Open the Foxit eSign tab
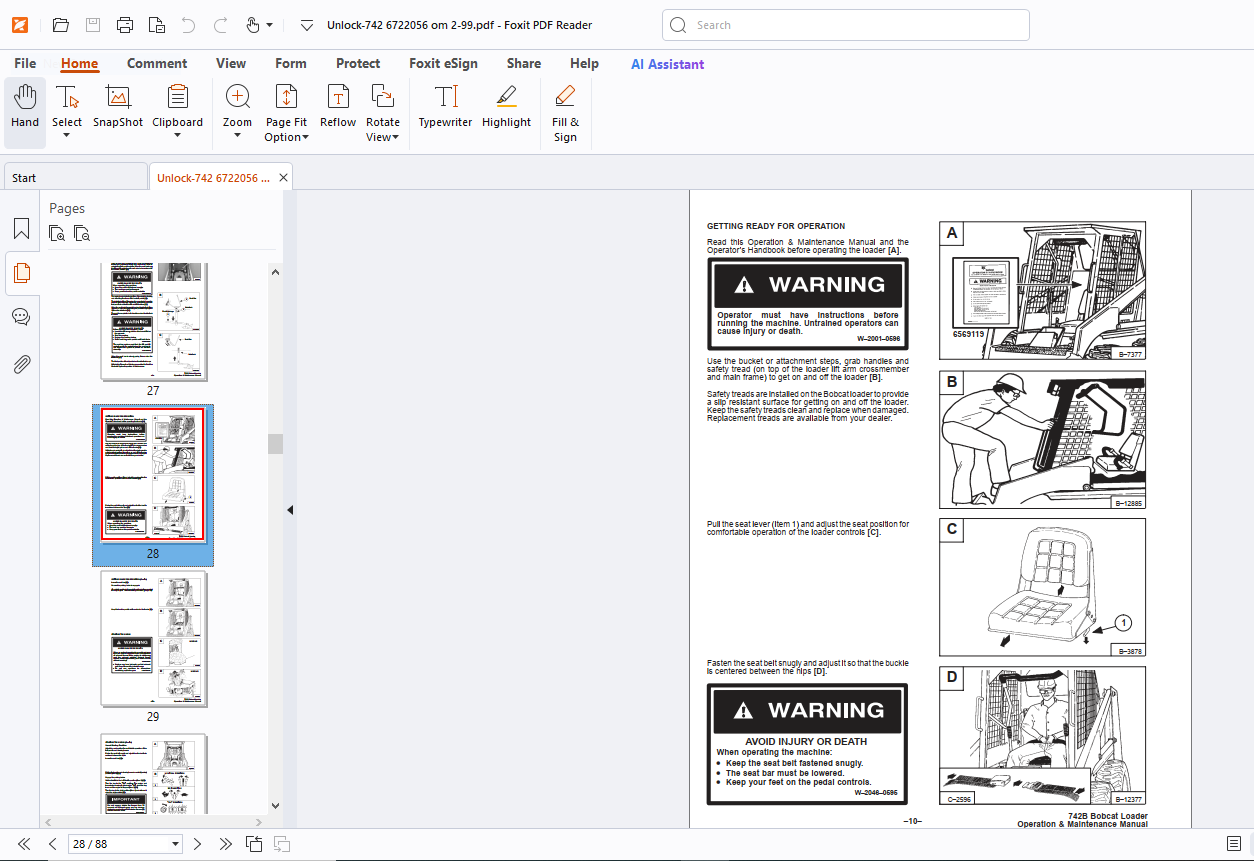The image size is (1254, 861). [x=443, y=63]
